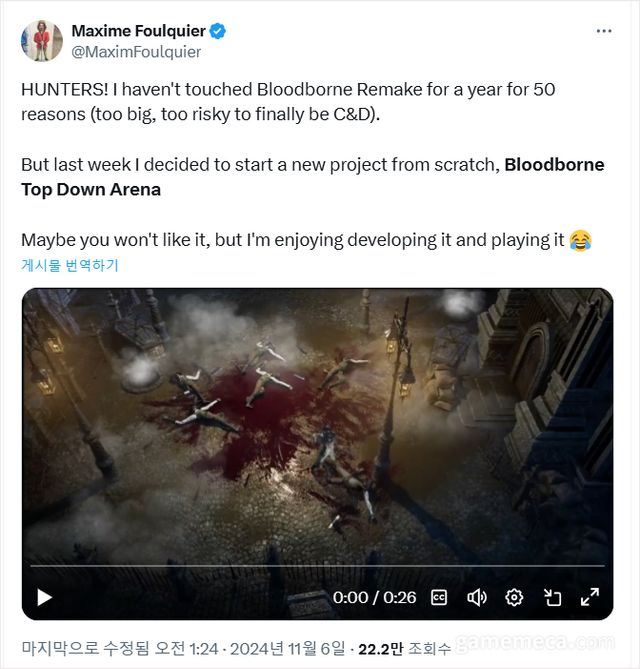This screenshot has width=640, height=669.
Task: Toggle closed captions on the video
Action: (x=439, y=597)
